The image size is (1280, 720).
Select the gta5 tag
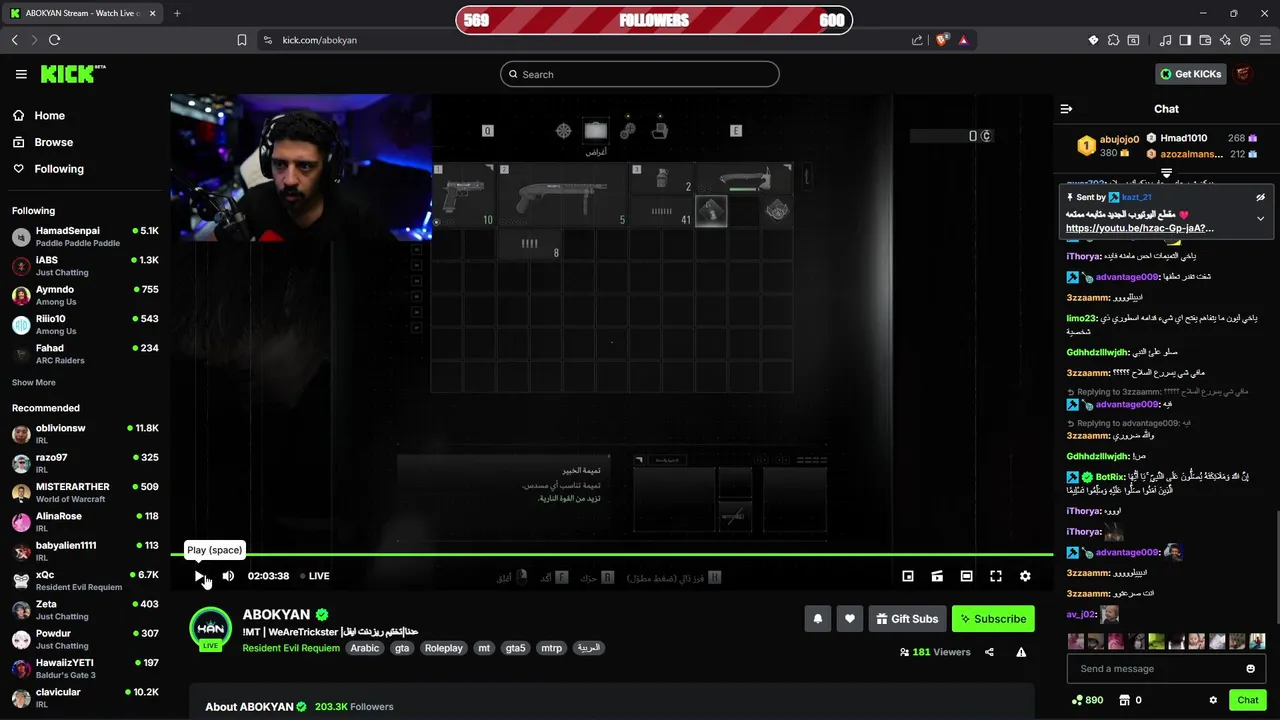tap(516, 648)
